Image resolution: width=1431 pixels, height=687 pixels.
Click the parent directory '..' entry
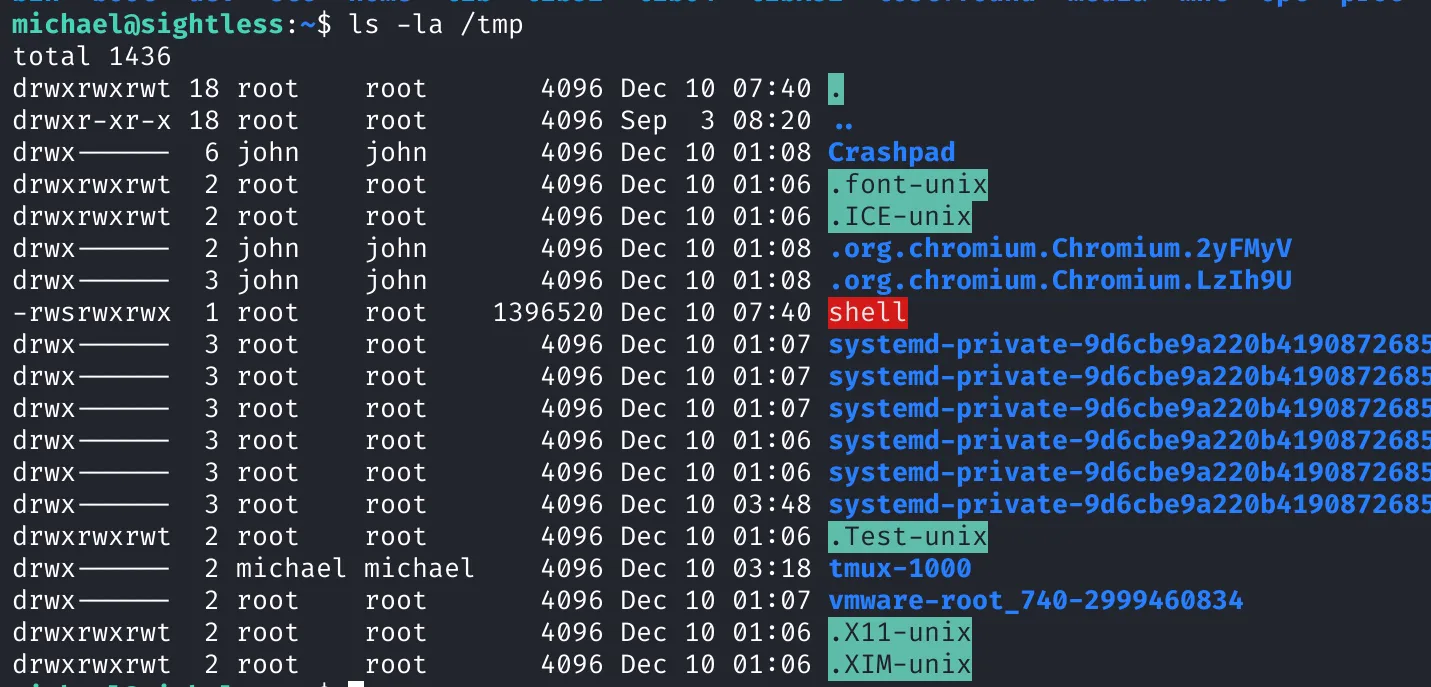[844, 120]
